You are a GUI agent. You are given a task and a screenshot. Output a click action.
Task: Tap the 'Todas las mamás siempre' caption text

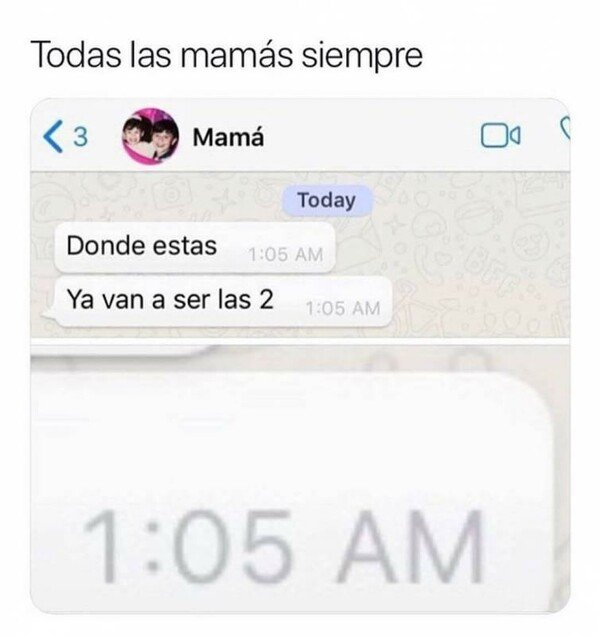click(x=227, y=55)
